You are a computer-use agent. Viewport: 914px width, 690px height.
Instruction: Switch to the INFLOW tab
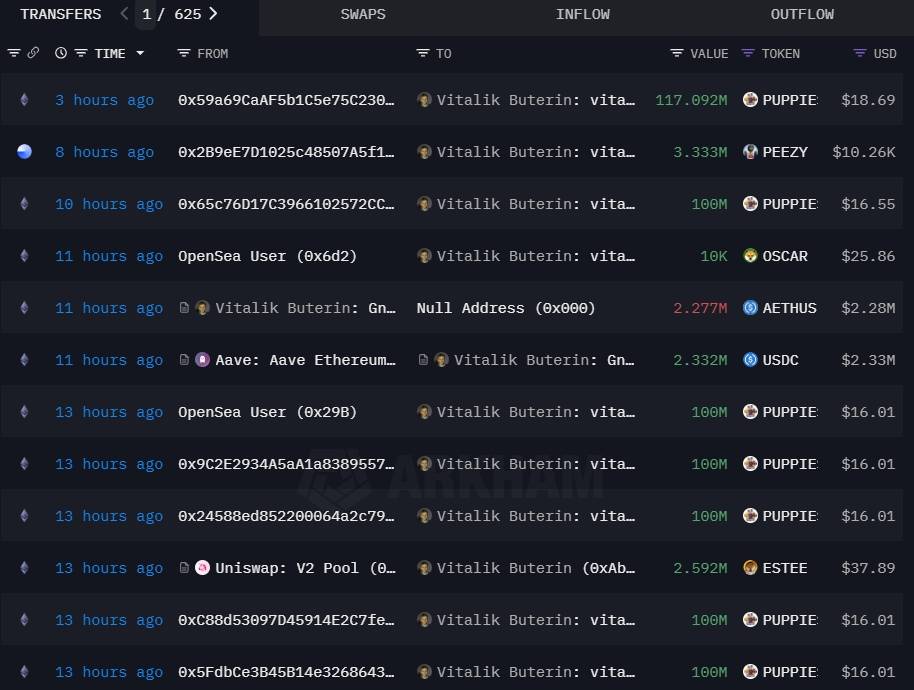tap(582, 14)
